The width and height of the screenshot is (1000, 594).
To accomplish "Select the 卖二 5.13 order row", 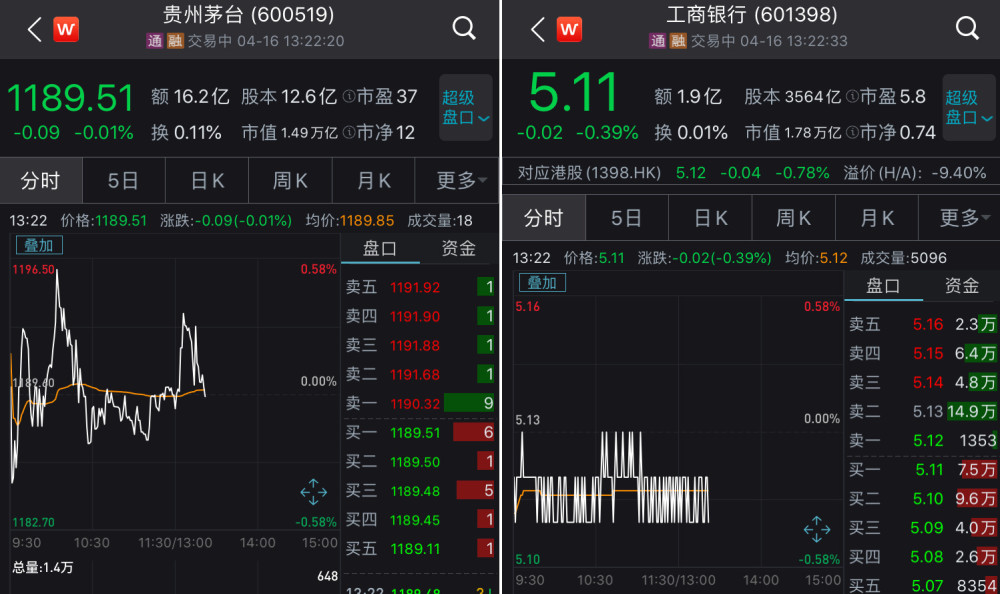I will point(922,412).
